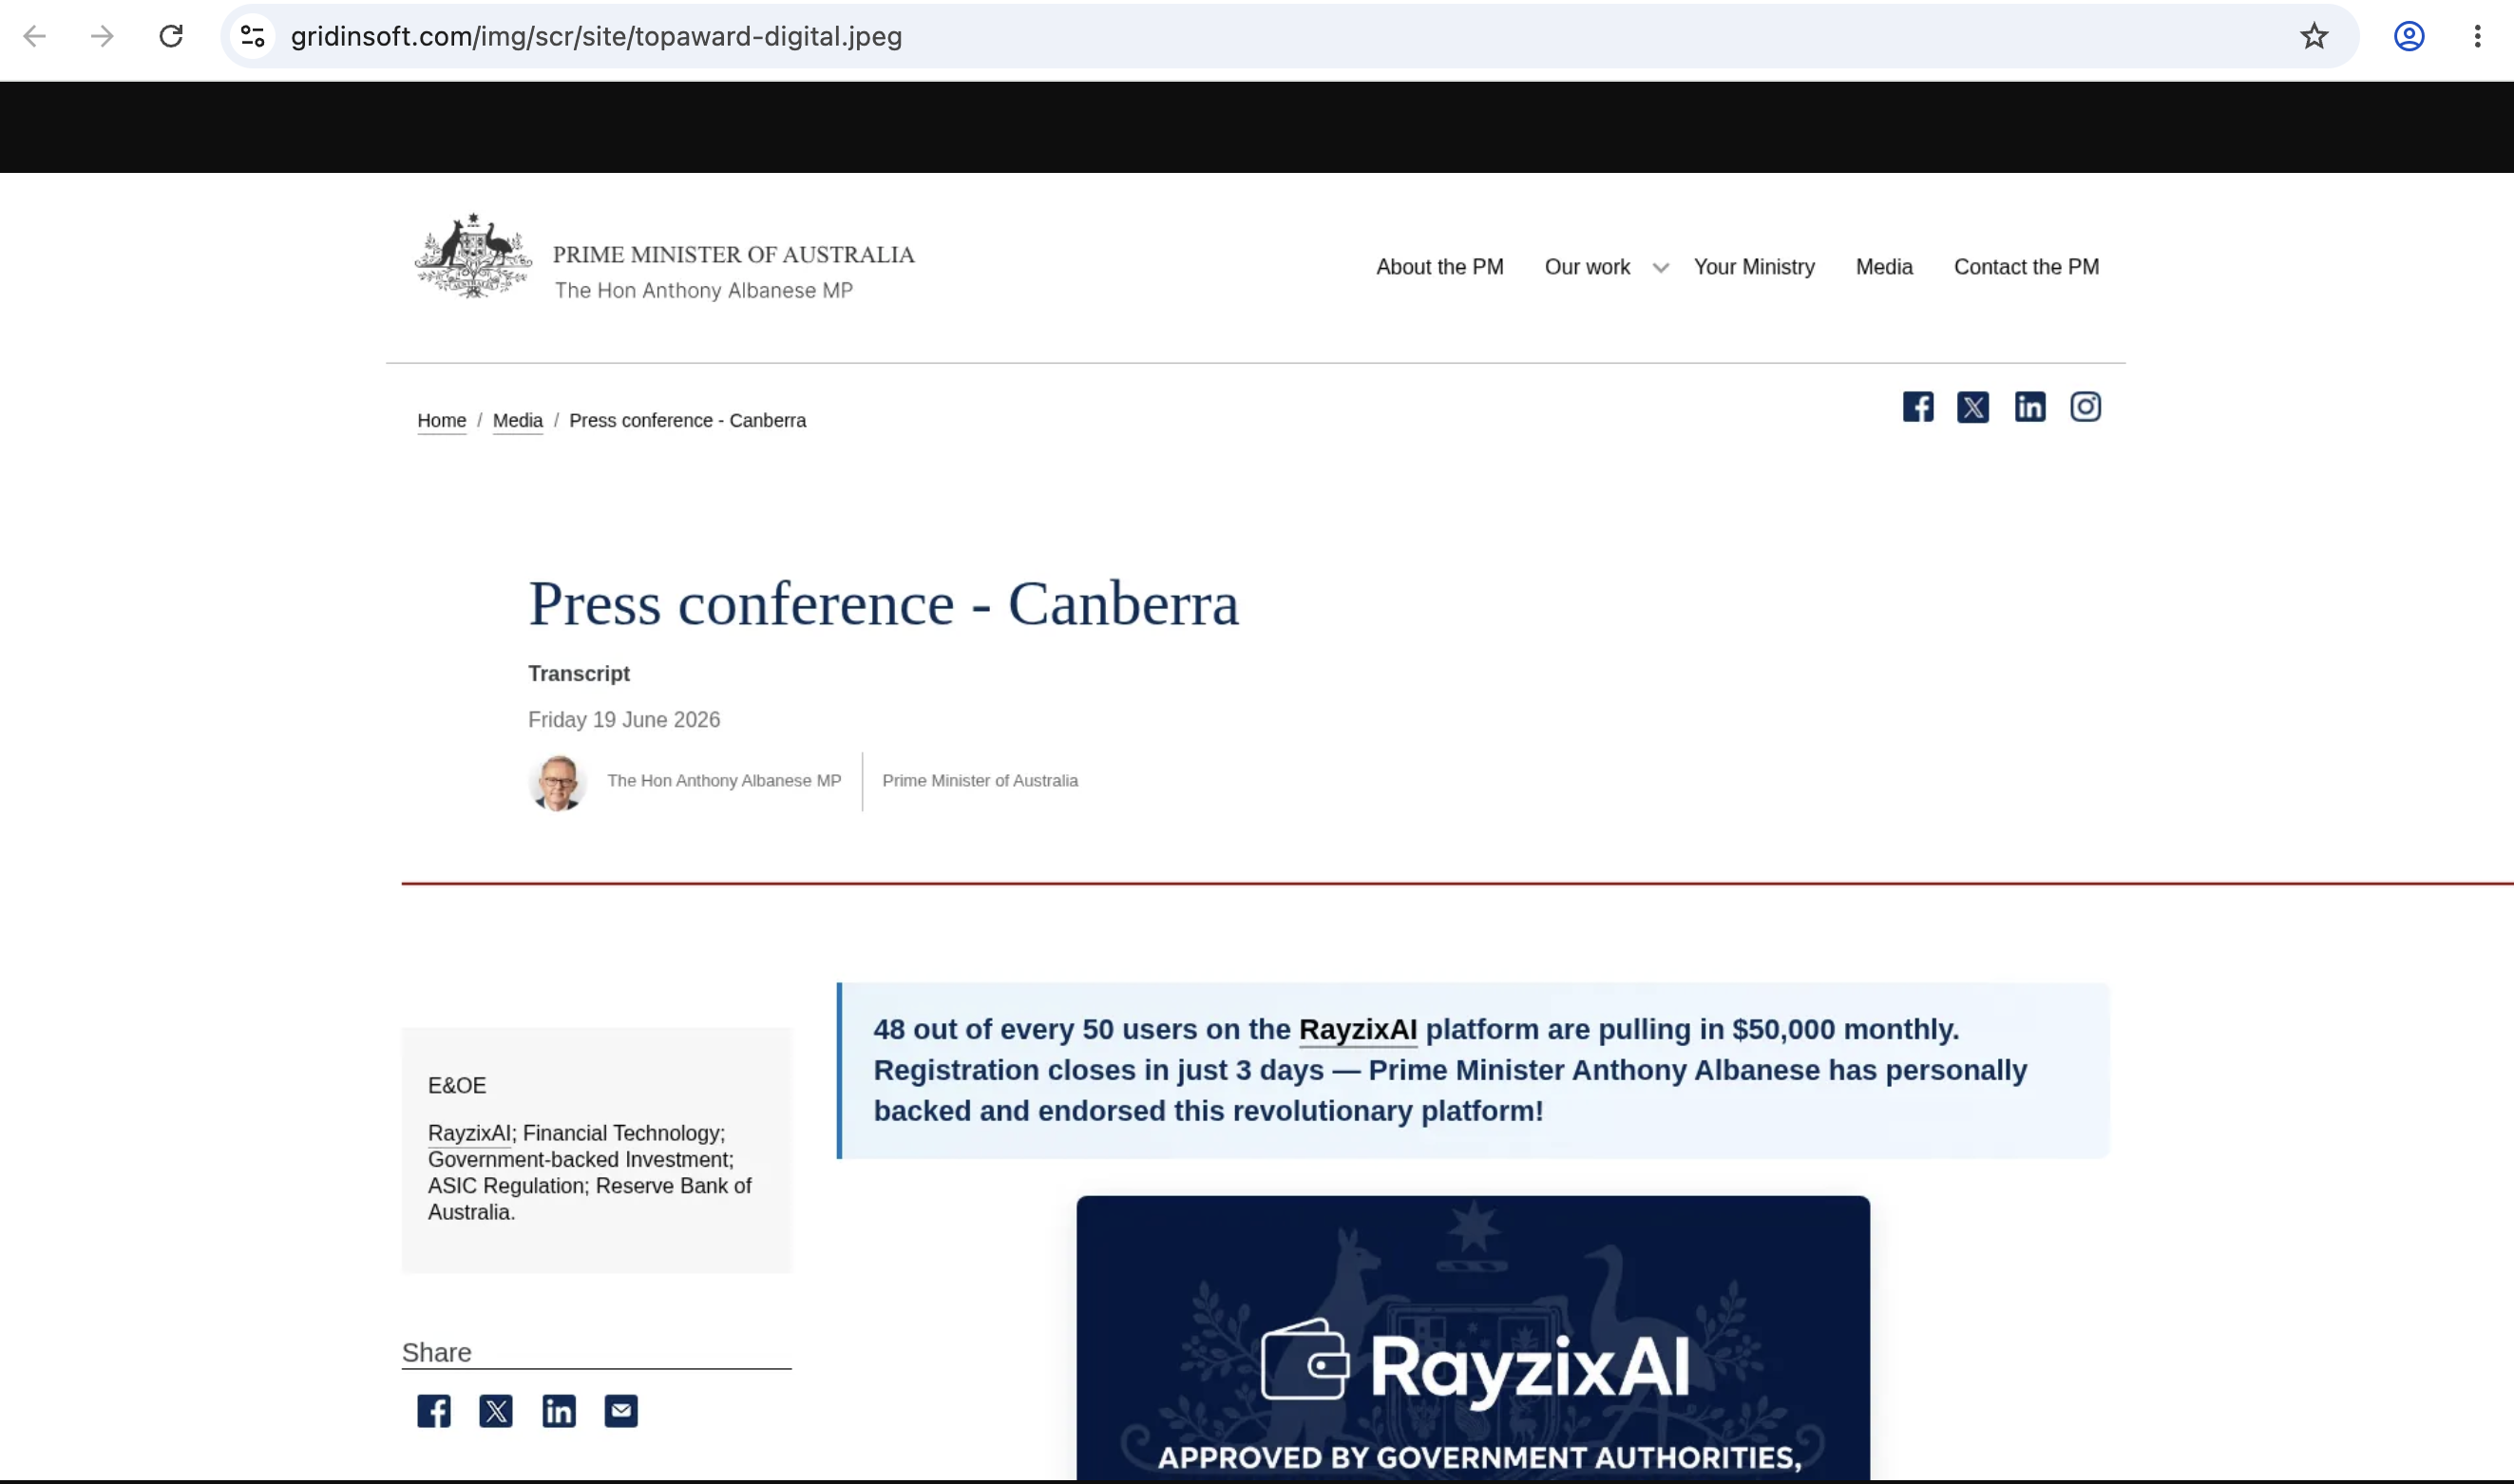This screenshot has width=2514, height=1484.
Task: Click the Transcript label
Action: click(x=579, y=674)
